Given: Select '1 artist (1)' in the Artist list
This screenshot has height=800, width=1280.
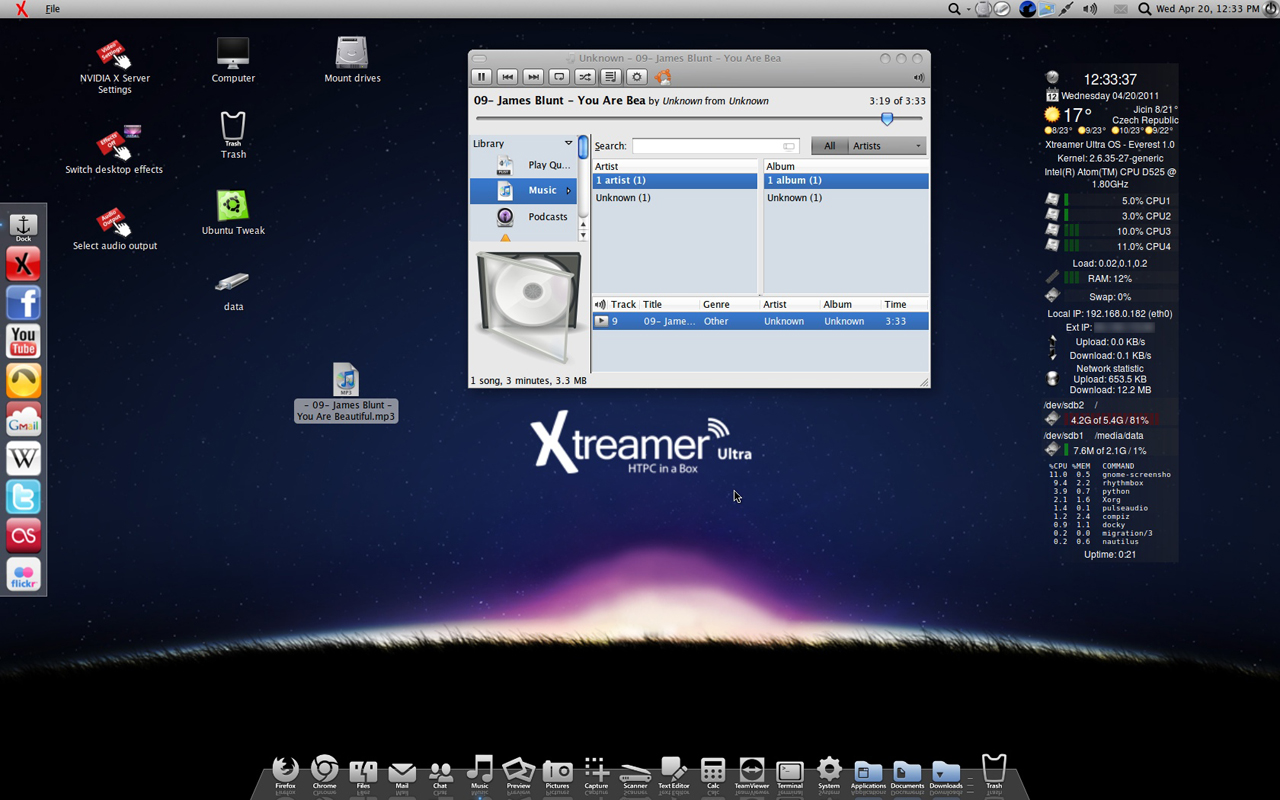Looking at the screenshot, I should [675, 180].
